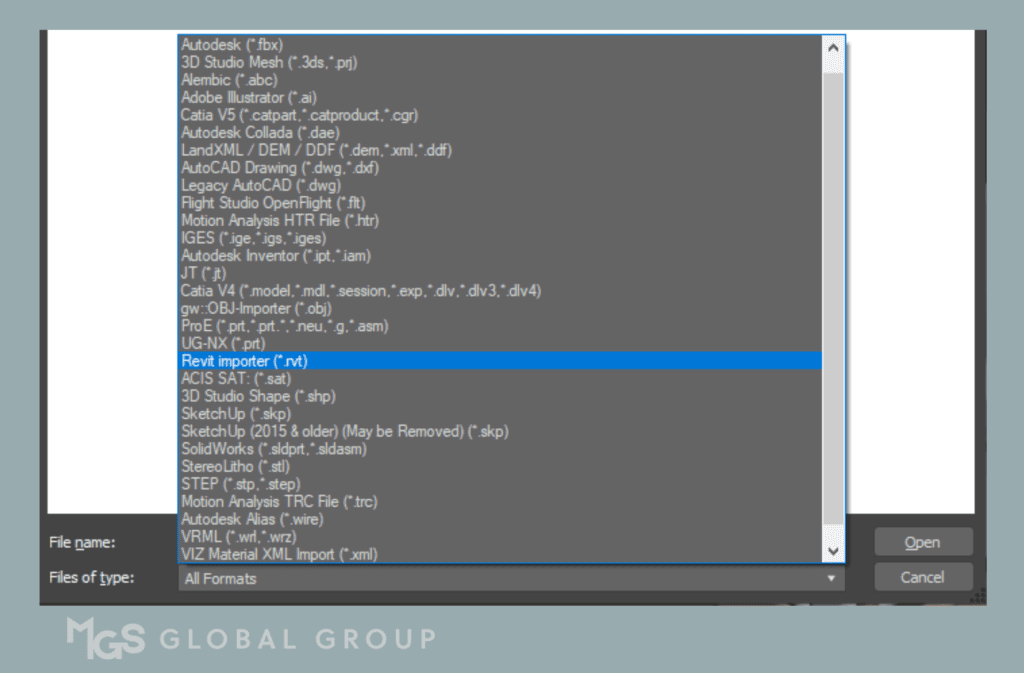Choose Legacy AutoCAD (*.dwg) option
Viewport: 1024px width, 673px height.
click(x=261, y=185)
